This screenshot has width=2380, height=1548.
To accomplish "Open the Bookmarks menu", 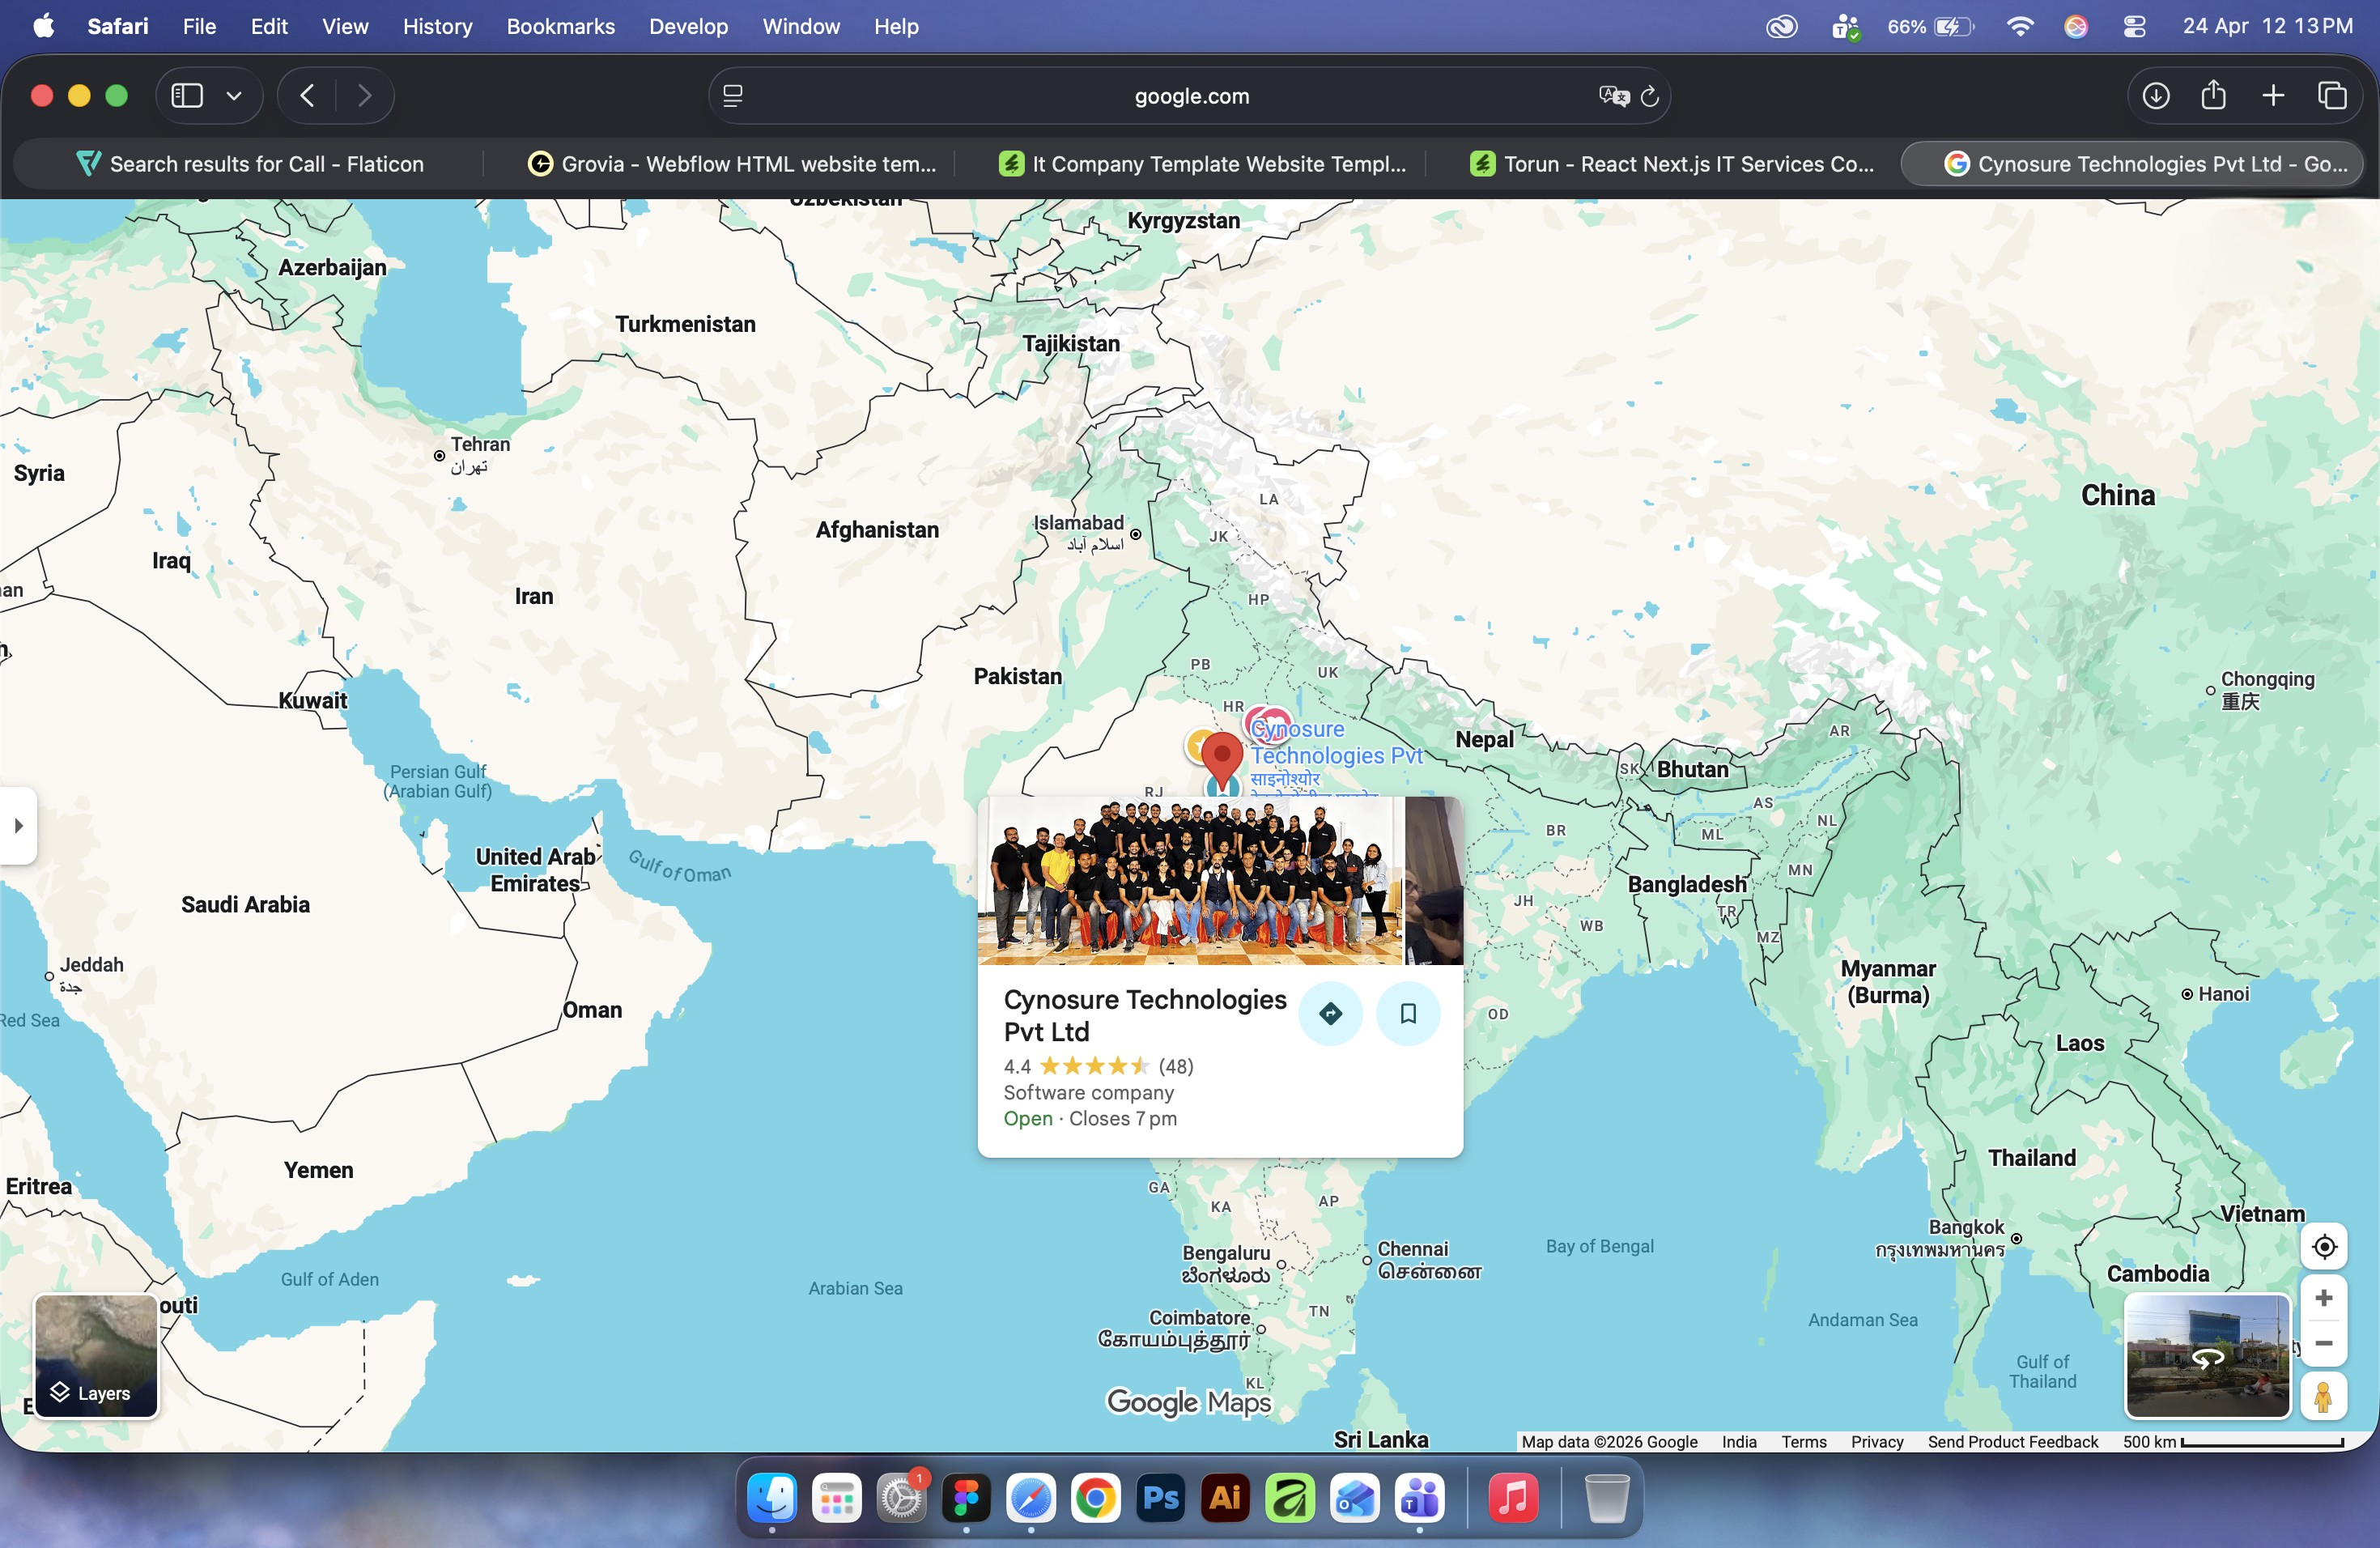I will tap(560, 26).
